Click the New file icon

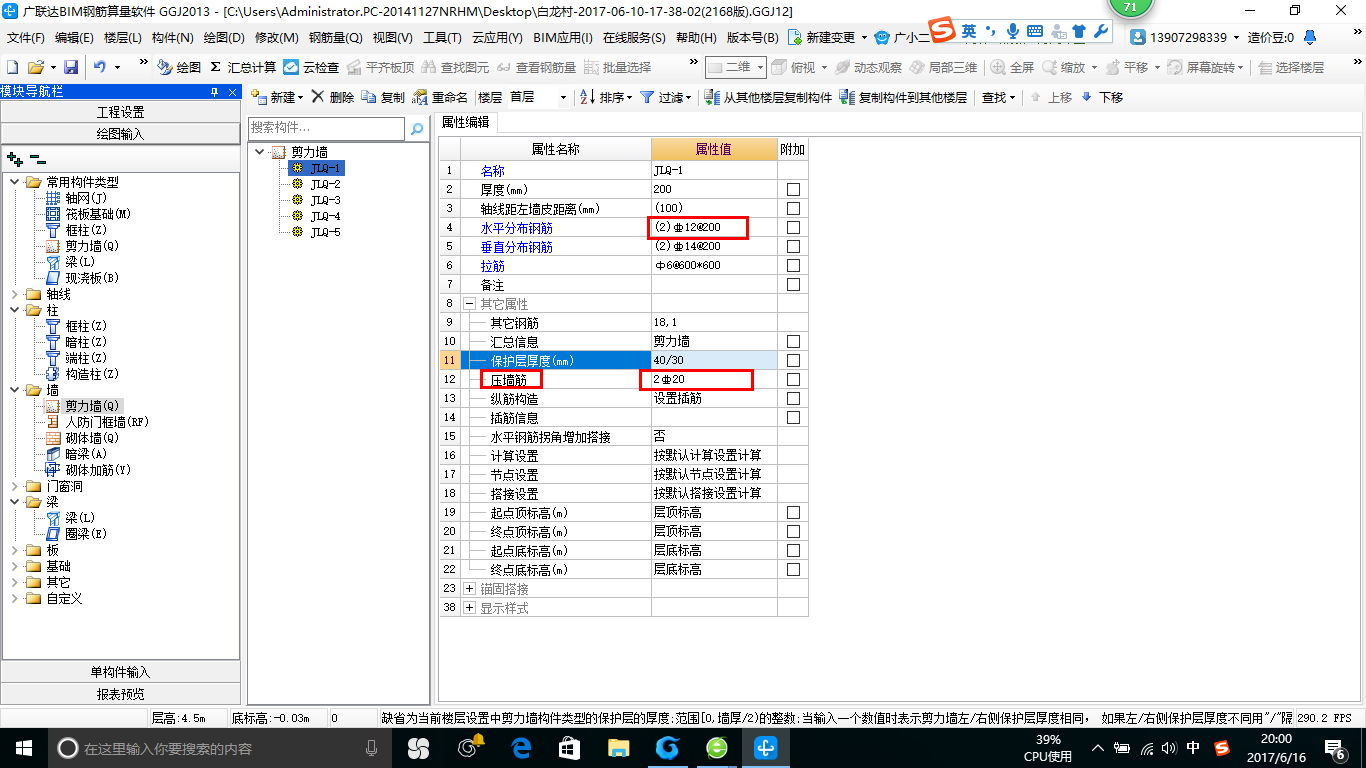(x=12, y=67)
